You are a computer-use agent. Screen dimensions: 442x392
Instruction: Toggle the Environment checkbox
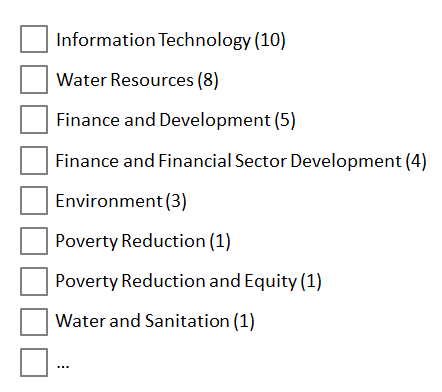pyautogui.click(x=34, y=200)
